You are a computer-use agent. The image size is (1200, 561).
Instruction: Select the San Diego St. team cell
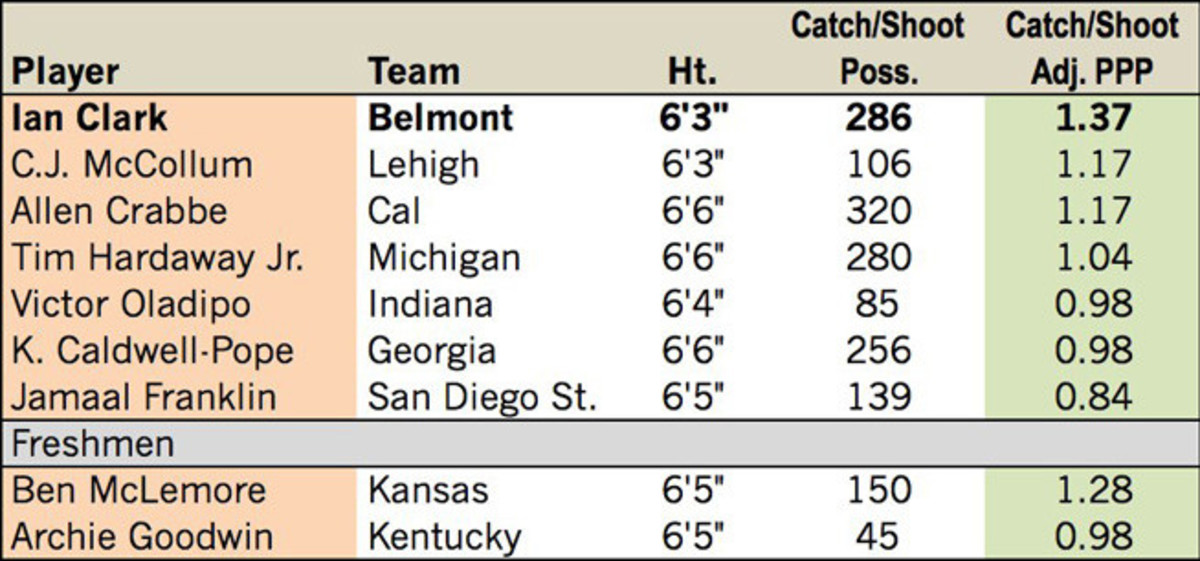click(483, 397)
